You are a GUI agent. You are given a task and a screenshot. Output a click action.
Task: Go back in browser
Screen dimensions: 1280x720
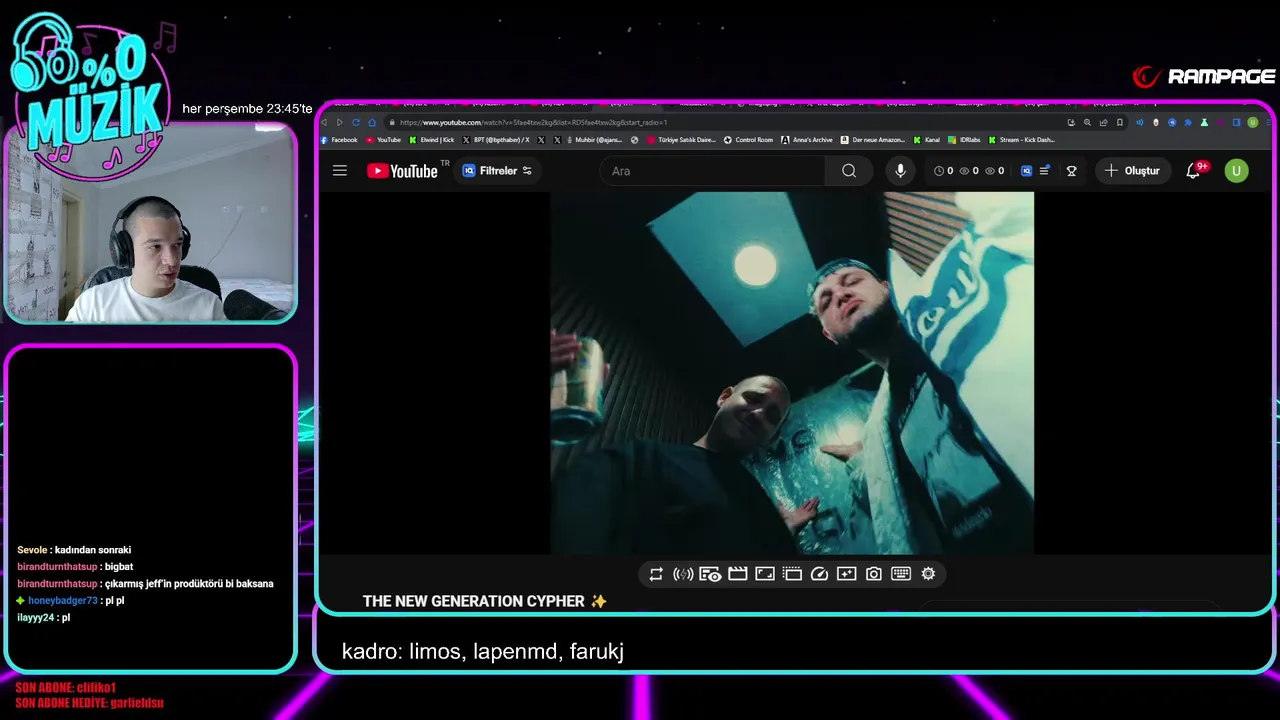pyautogui.click(x=324, y=122)
